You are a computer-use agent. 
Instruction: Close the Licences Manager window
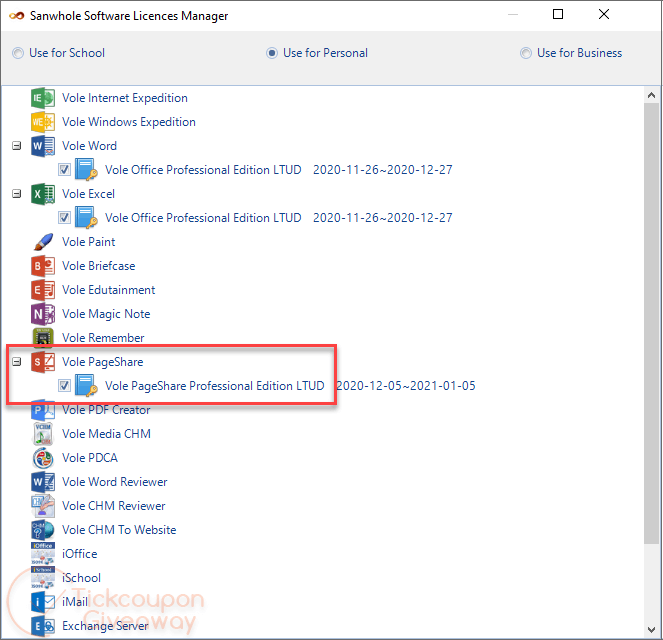[x=604, y=15]
